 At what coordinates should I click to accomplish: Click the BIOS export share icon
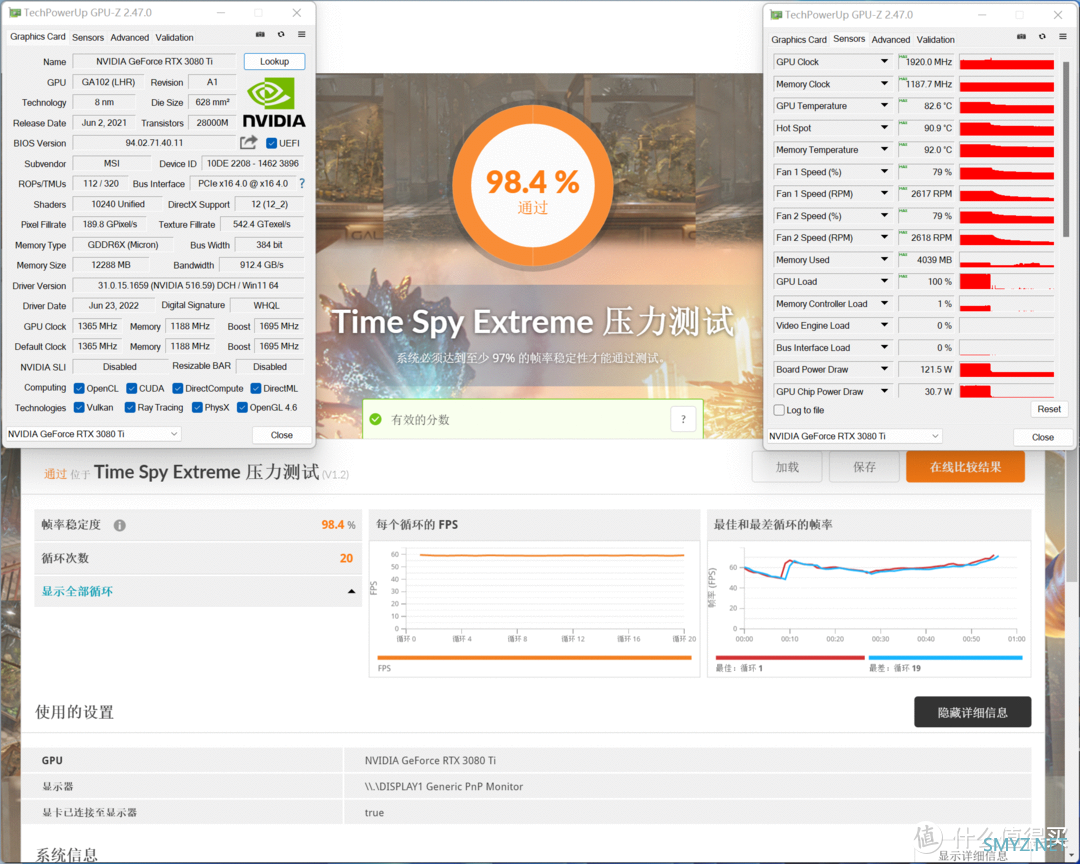coord(249,143)
